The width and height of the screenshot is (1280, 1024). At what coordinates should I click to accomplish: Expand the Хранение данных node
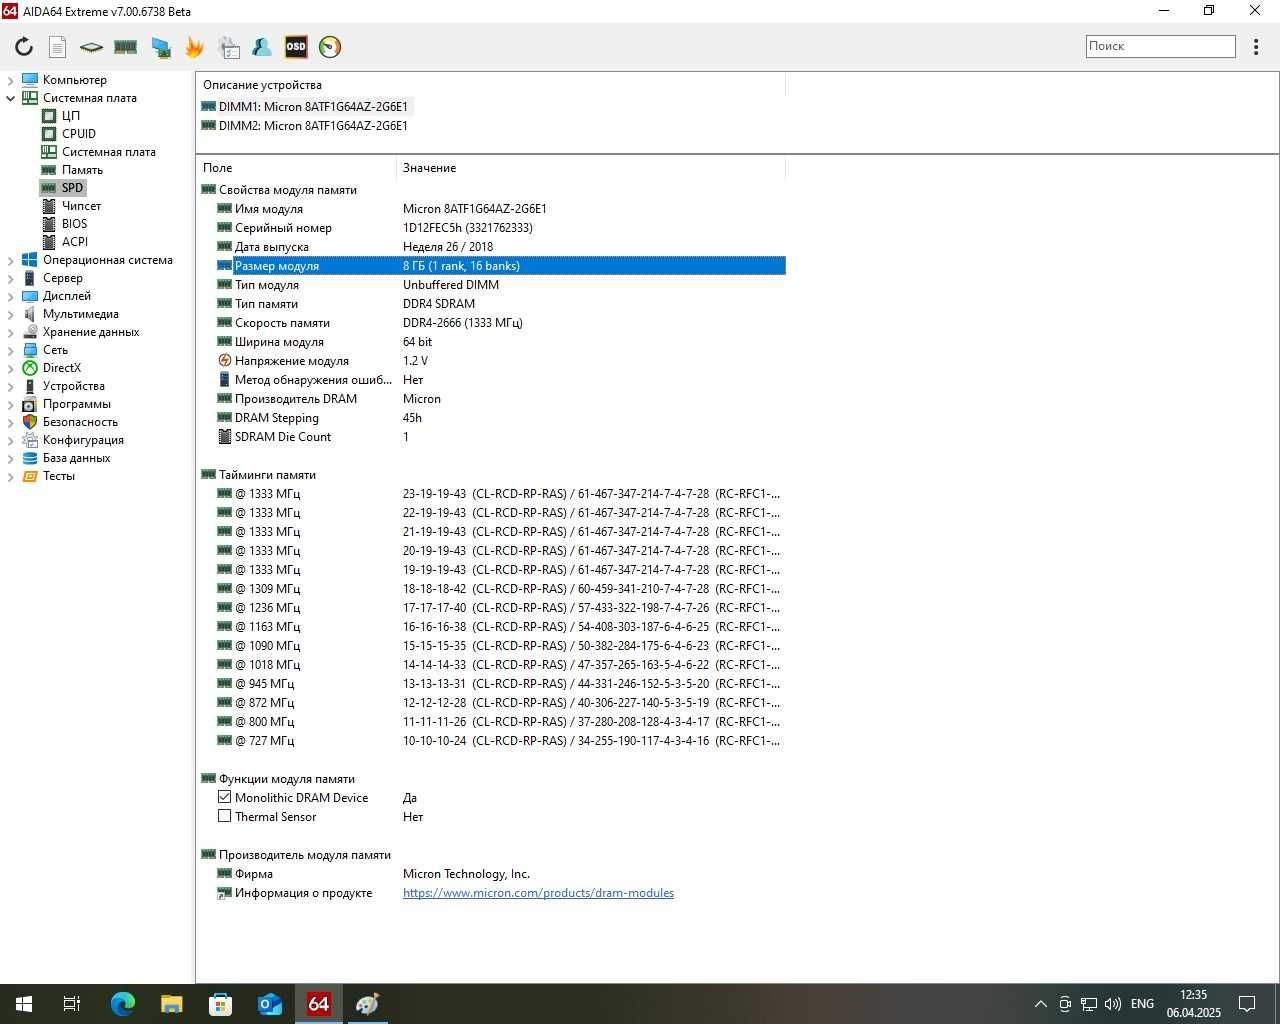pos(11,332)
